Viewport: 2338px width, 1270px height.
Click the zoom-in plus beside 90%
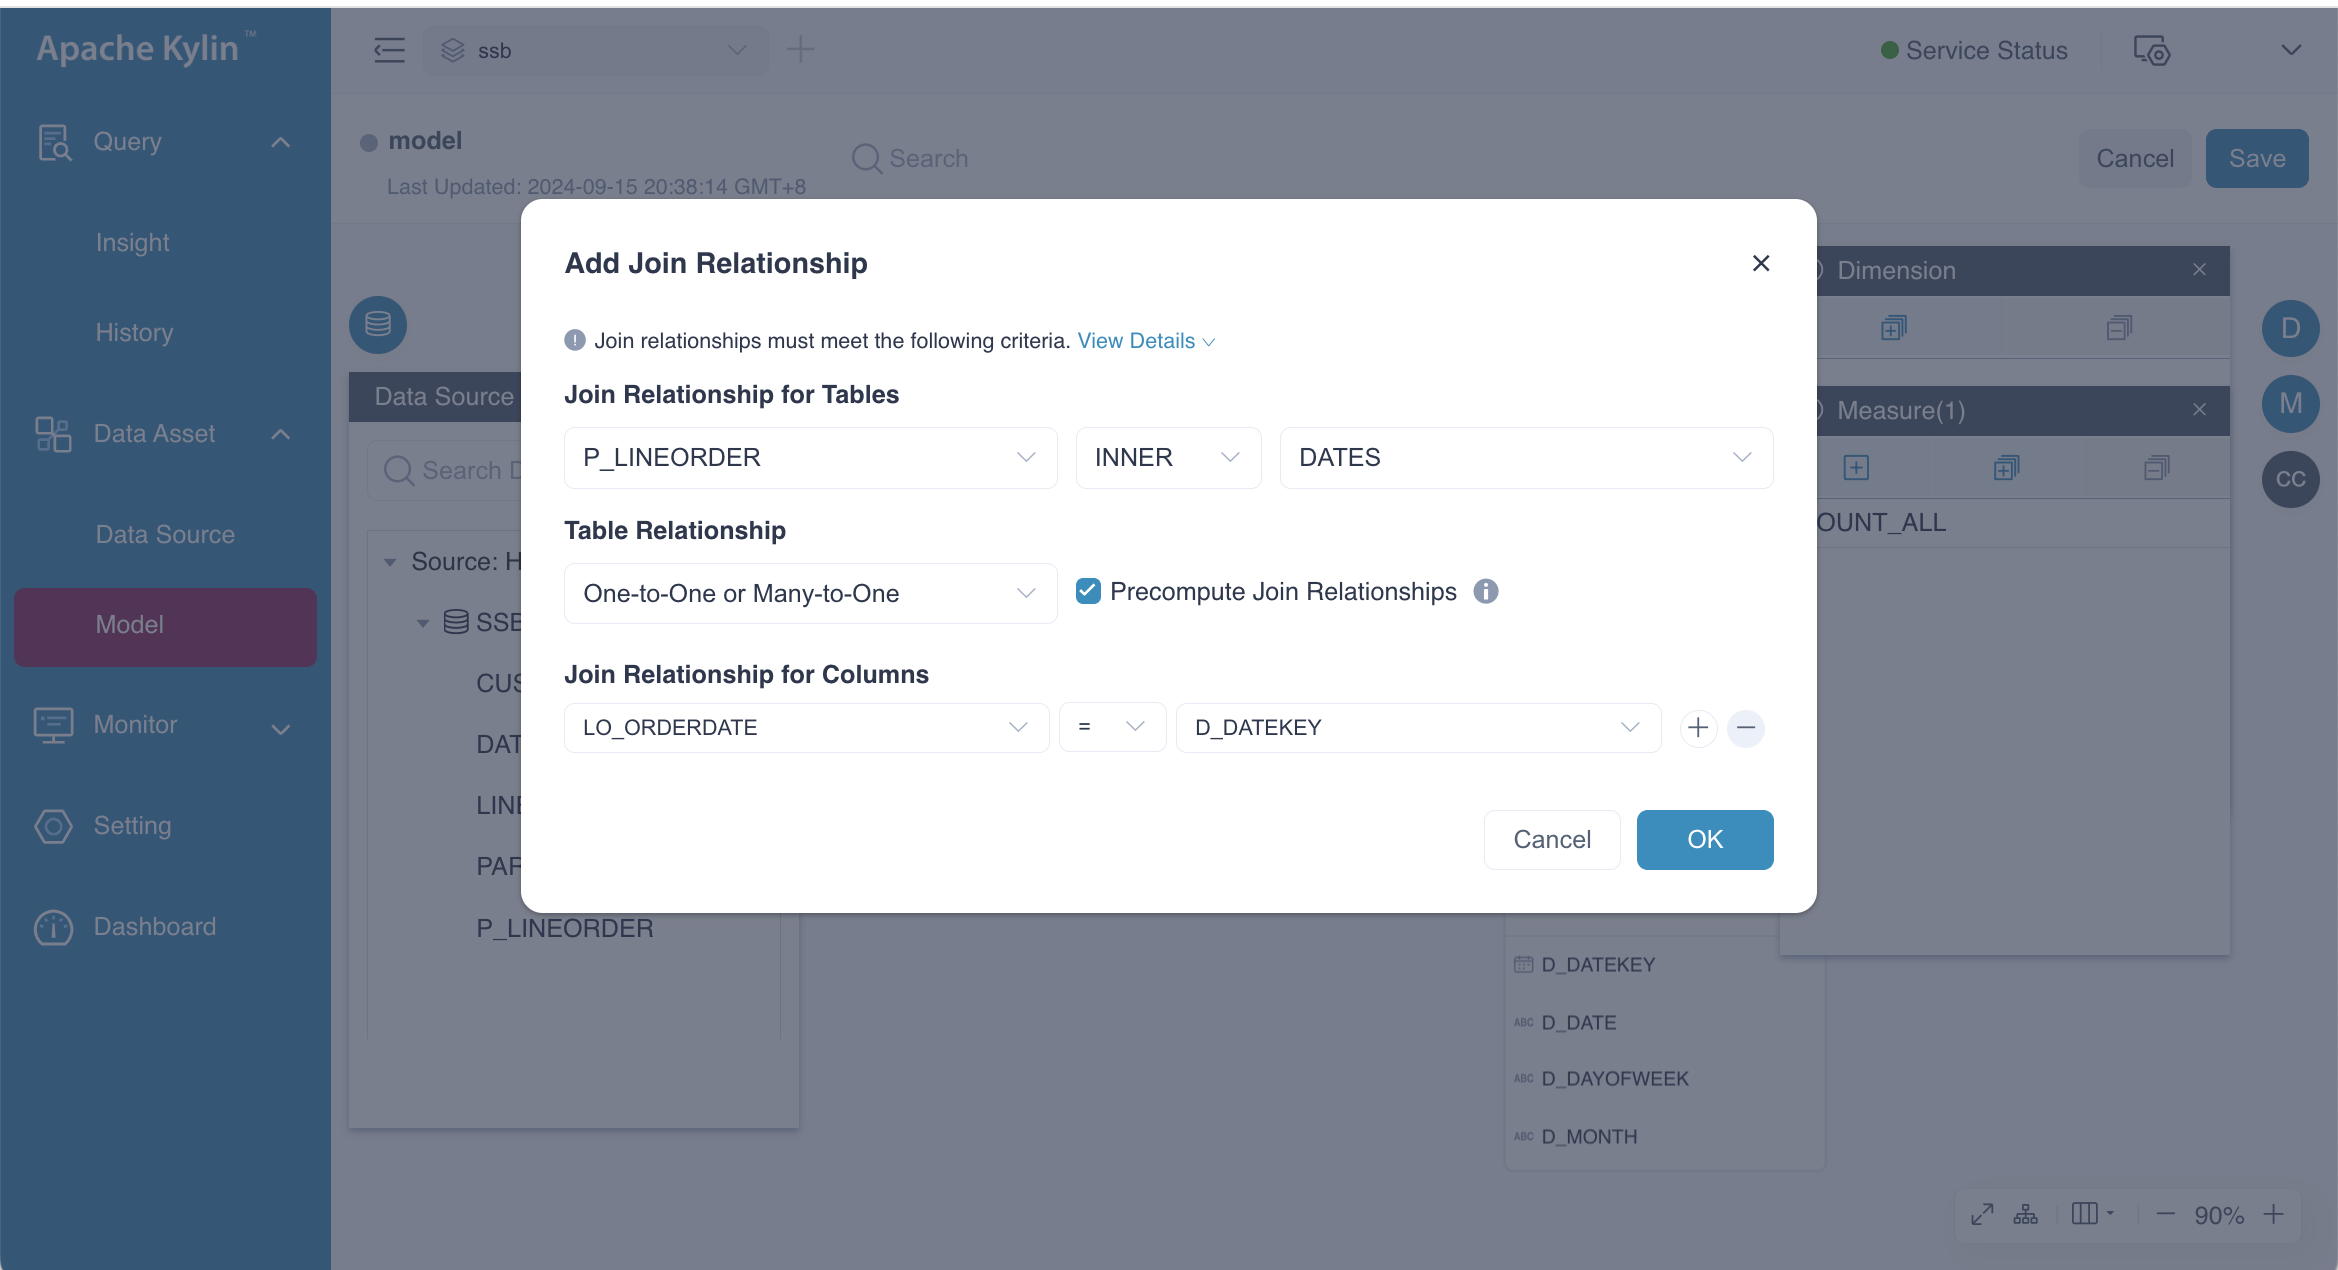[2274, 1215]
